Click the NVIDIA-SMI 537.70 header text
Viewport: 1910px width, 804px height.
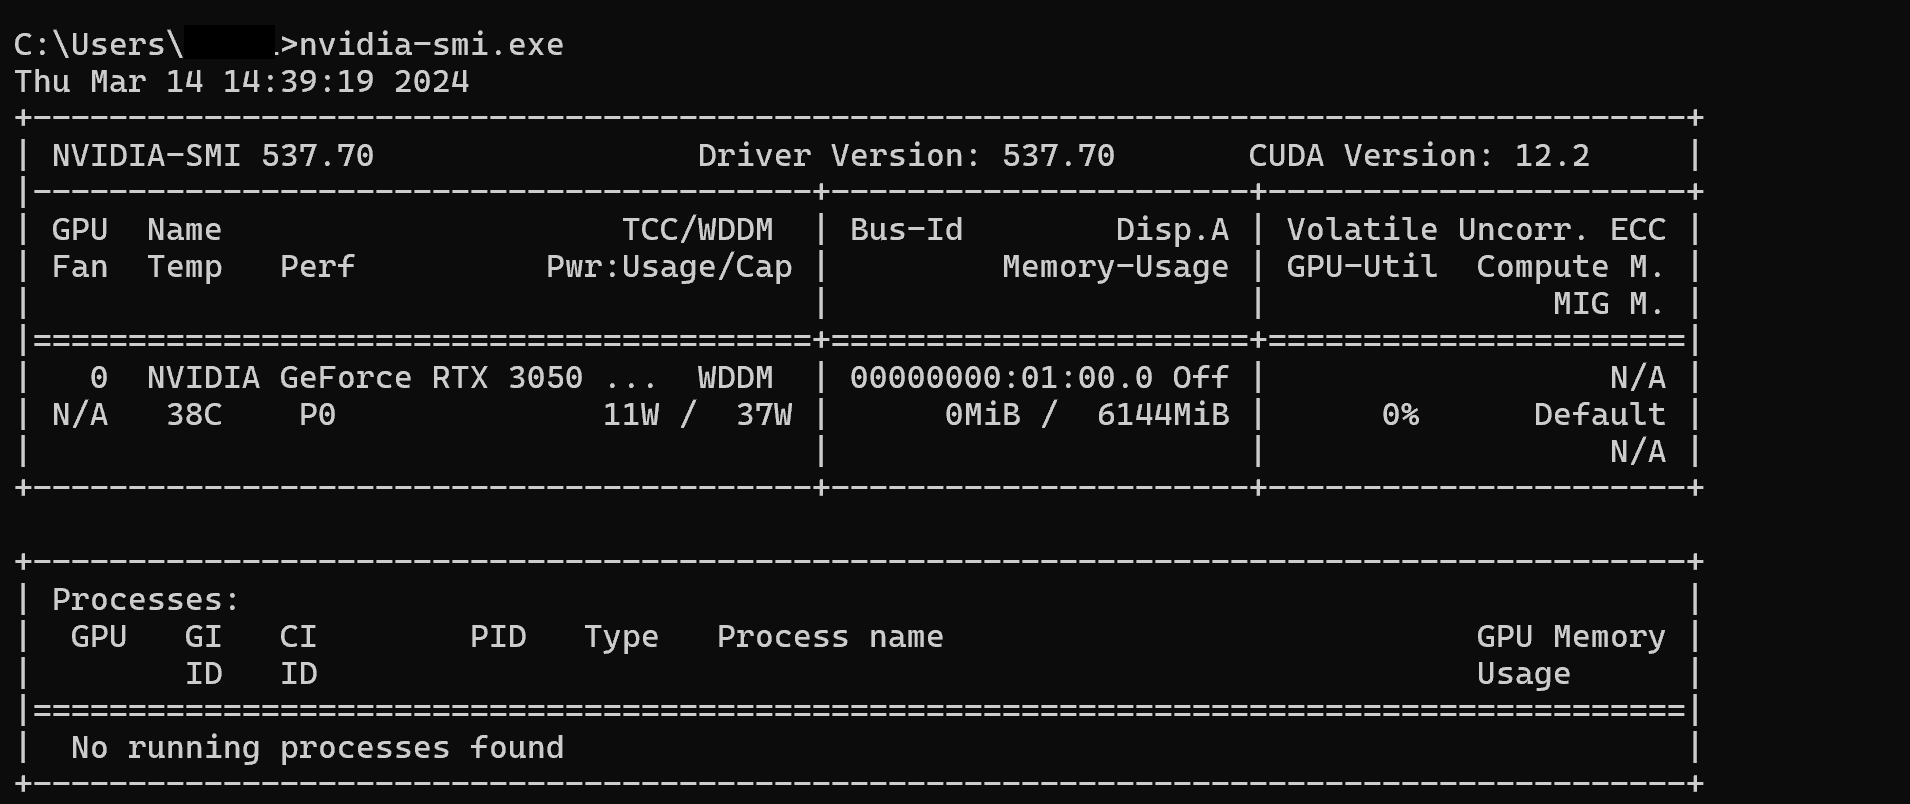[x=213, y=156]
